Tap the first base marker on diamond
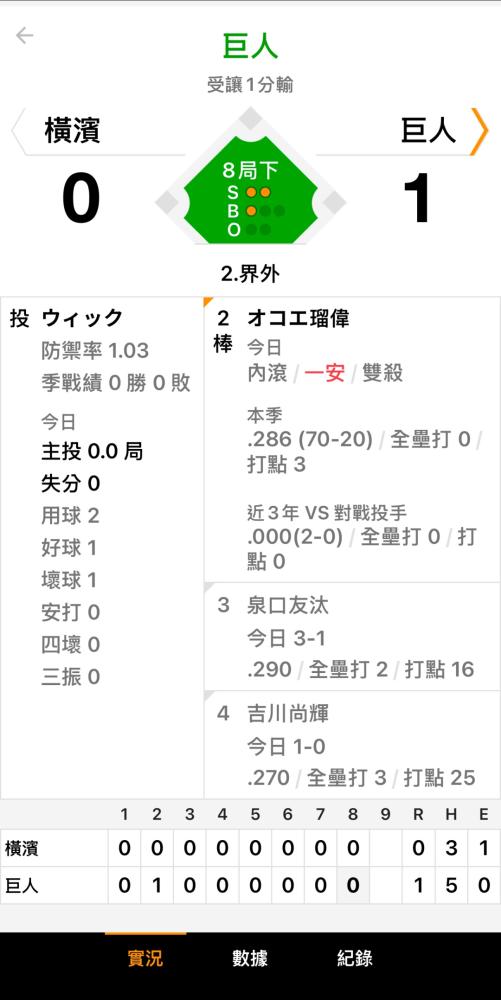Viewport: 501px width, 1000px height. click(x=333, y=203)
